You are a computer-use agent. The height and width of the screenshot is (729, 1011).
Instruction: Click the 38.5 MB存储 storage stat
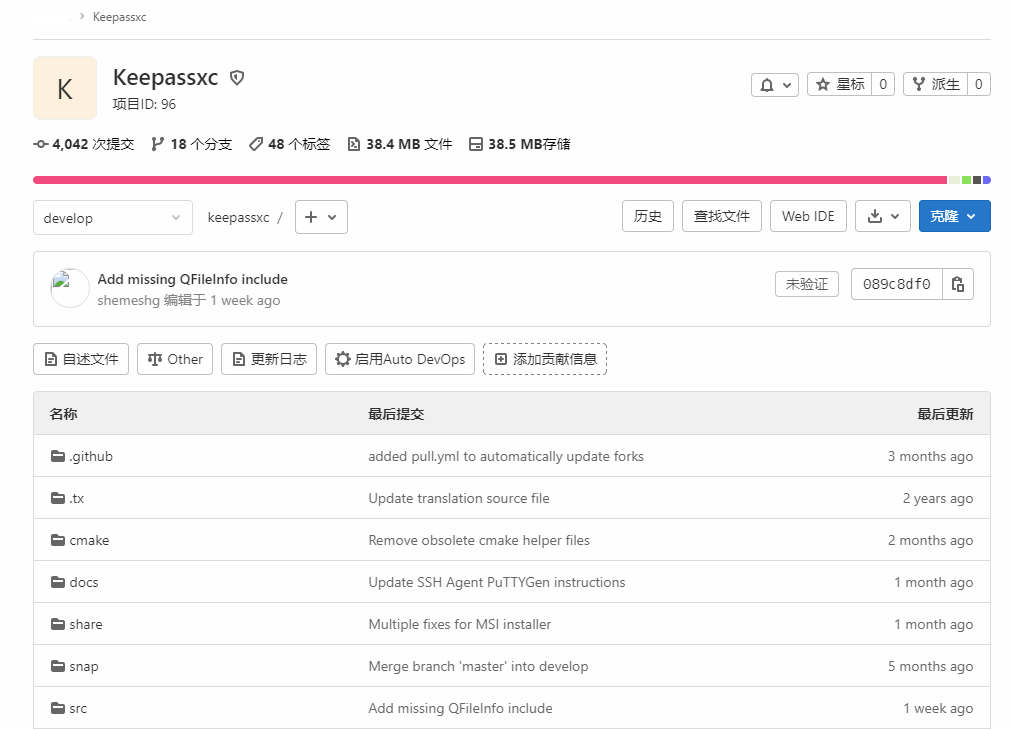coord(520,144)
